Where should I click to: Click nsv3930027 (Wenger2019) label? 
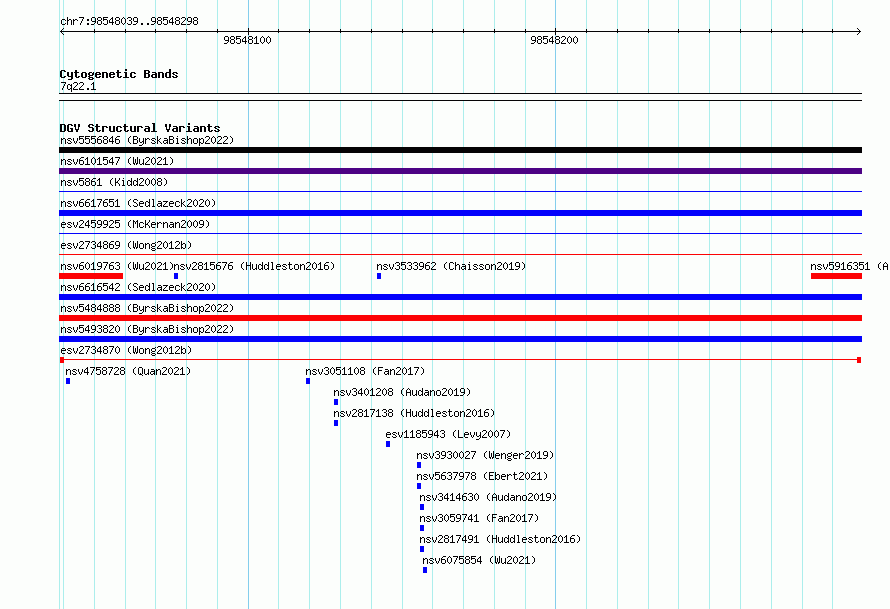485,455
